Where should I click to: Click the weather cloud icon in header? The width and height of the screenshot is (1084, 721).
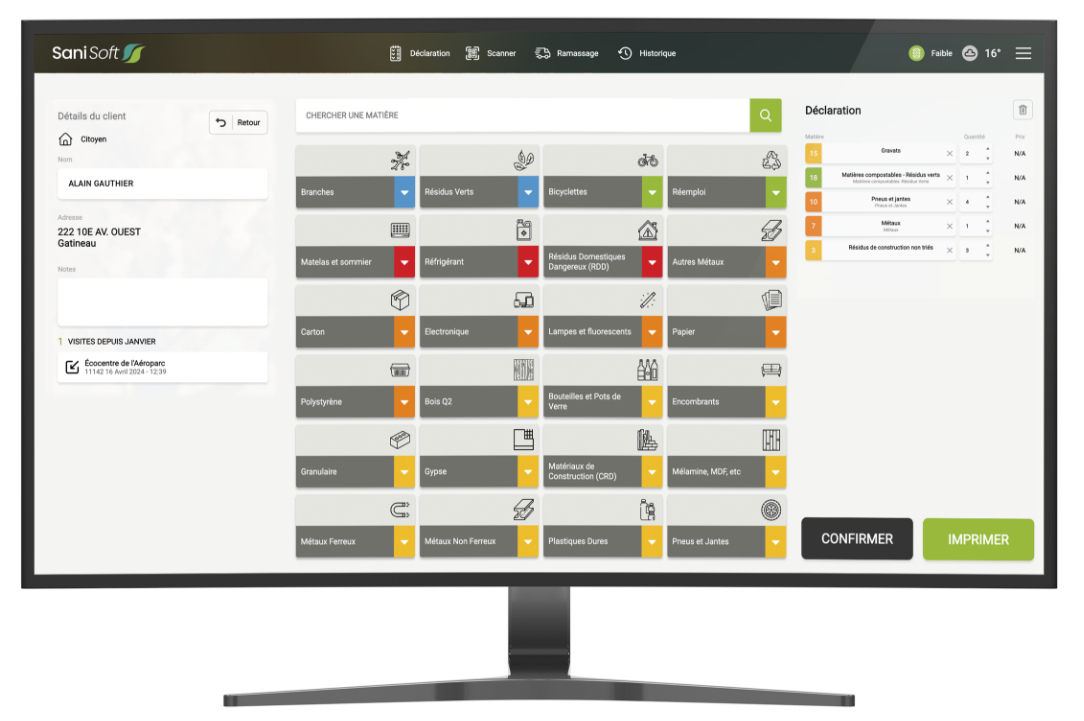click(969, 53)
